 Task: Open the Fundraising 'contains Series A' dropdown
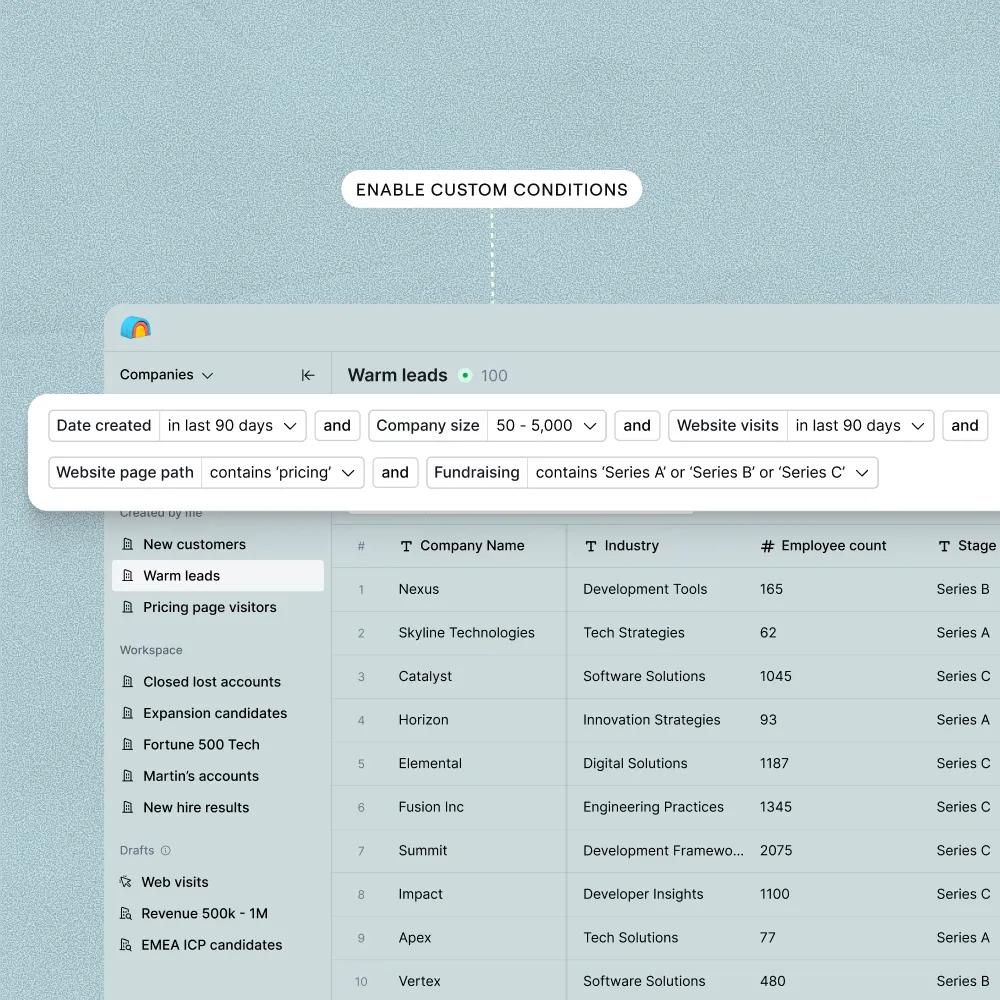702,473
